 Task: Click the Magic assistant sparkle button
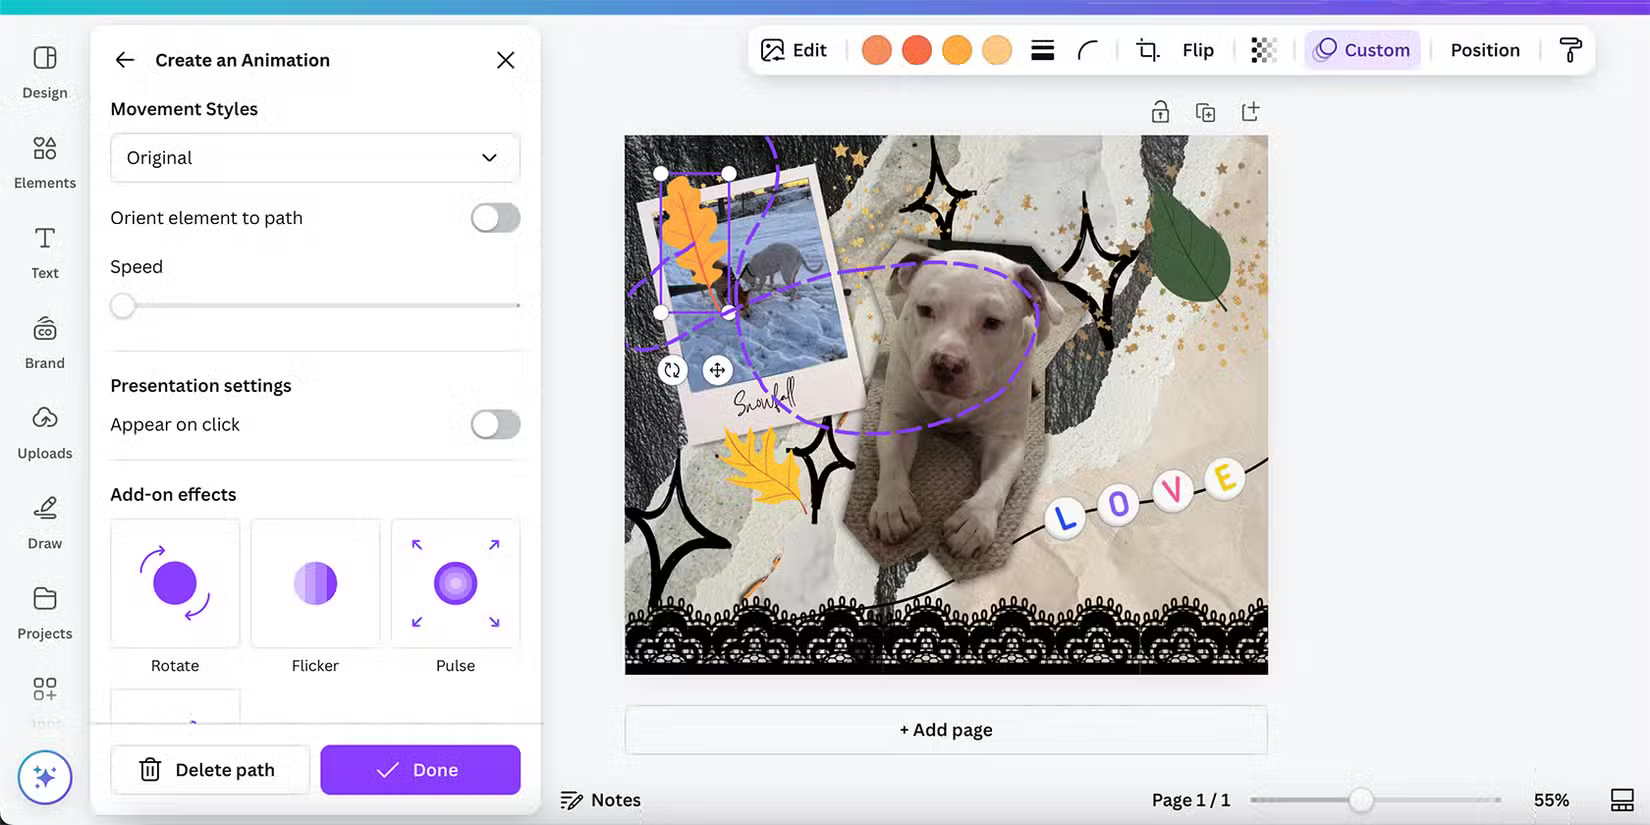tap(45, 777)
